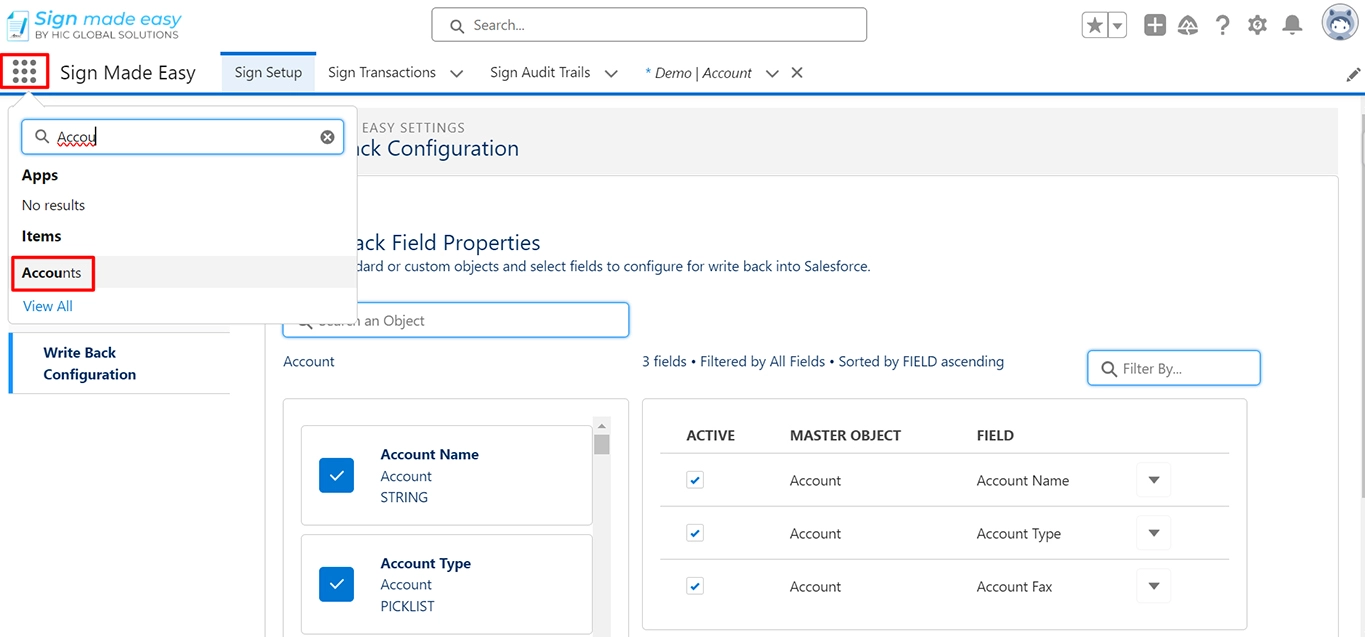This screenshot has width=1365, height=637.
Task: Switch to the Sign Setup tab
Action: point(268,73)
